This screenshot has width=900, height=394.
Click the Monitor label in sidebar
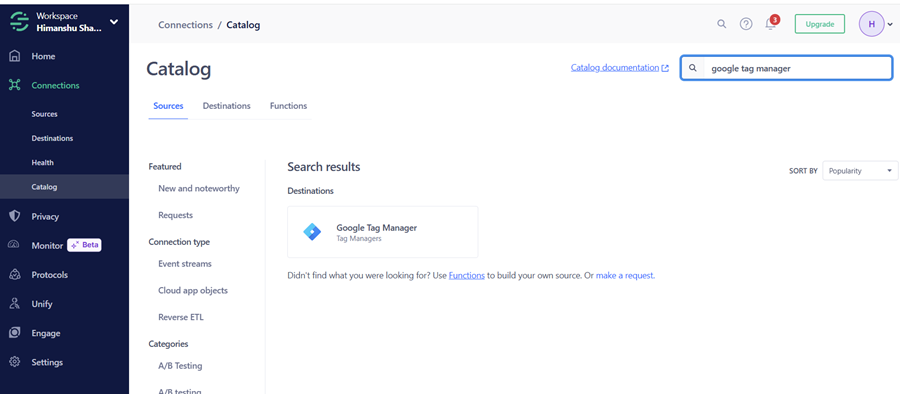[x=47, y=245]
